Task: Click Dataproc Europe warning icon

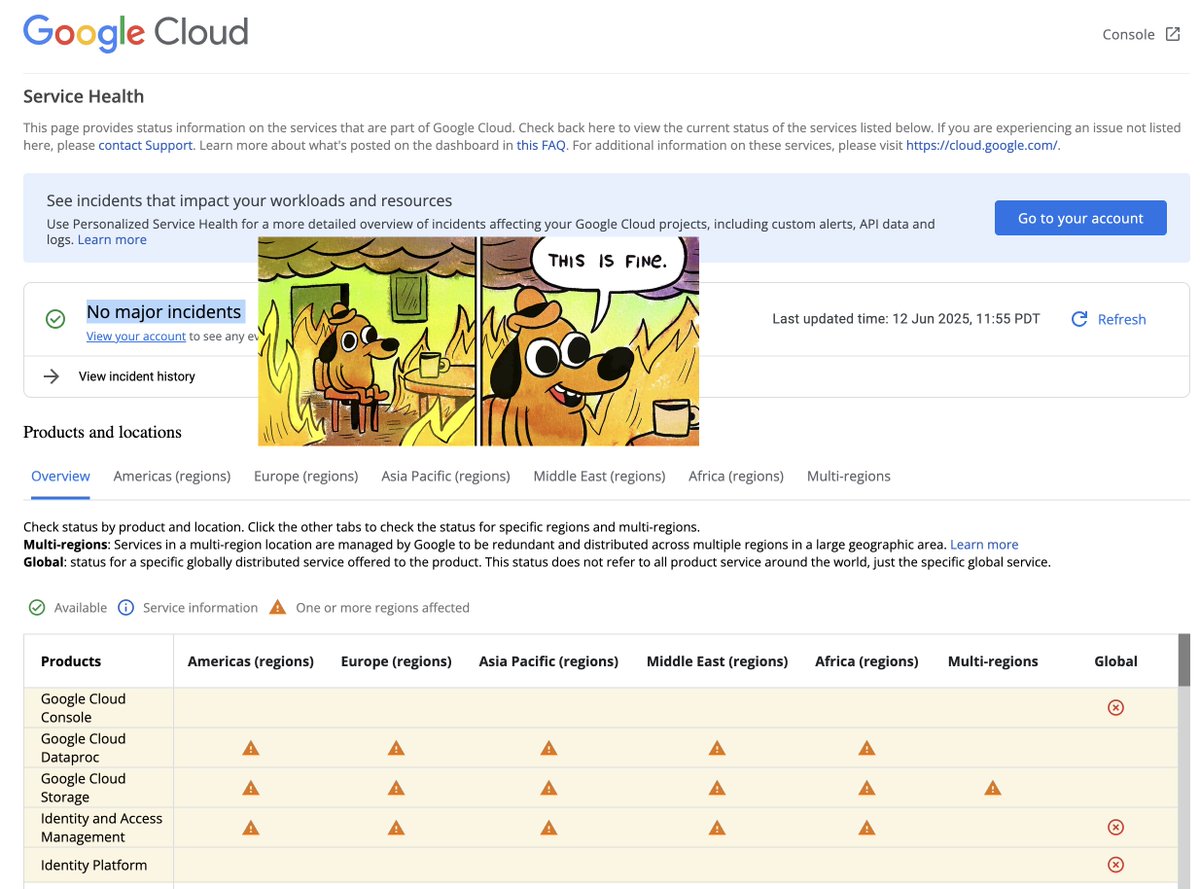Action: pos(396,747)
